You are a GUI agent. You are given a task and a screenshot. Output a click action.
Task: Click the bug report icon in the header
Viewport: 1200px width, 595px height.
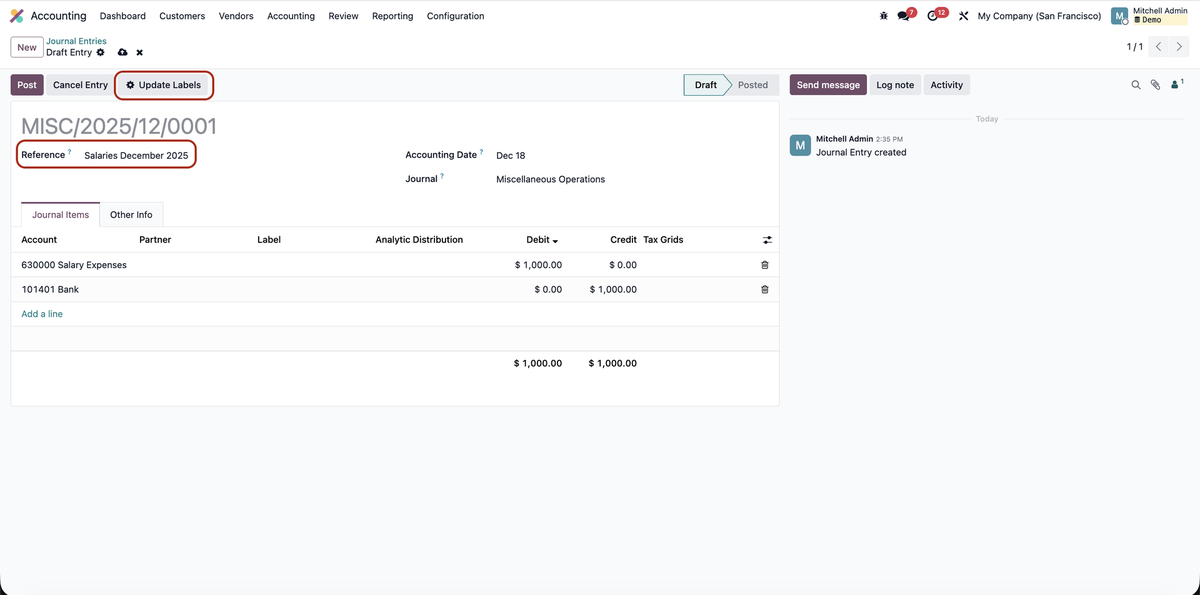point(882,15)
